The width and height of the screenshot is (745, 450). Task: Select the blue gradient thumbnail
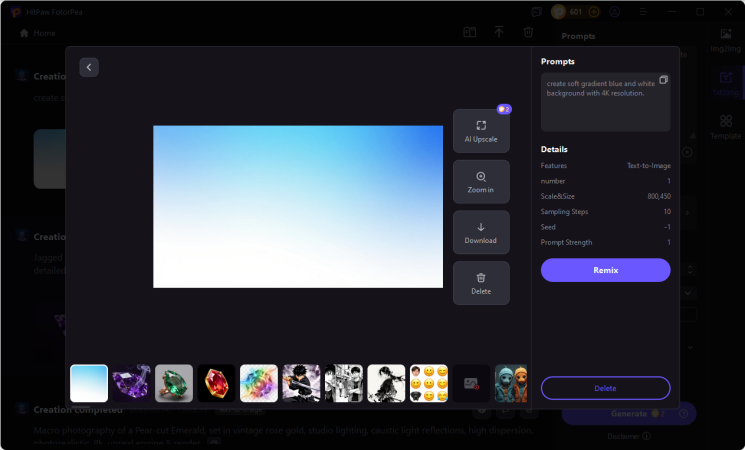click(89, 383)
